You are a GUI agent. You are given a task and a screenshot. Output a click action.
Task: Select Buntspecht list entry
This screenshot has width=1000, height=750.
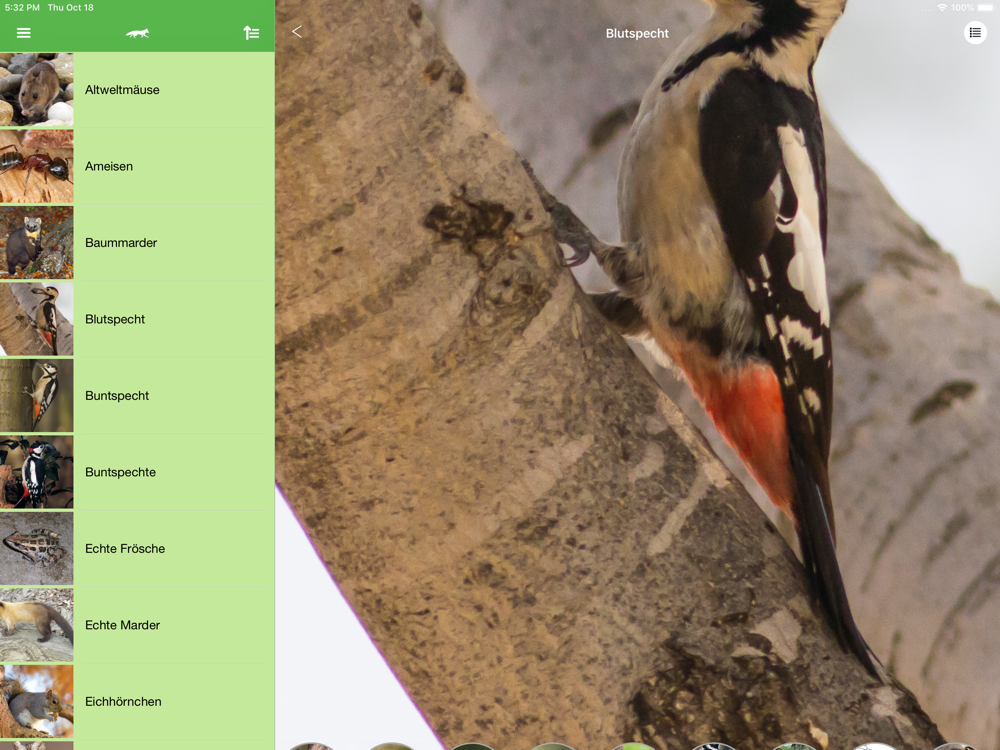point(137,396)
